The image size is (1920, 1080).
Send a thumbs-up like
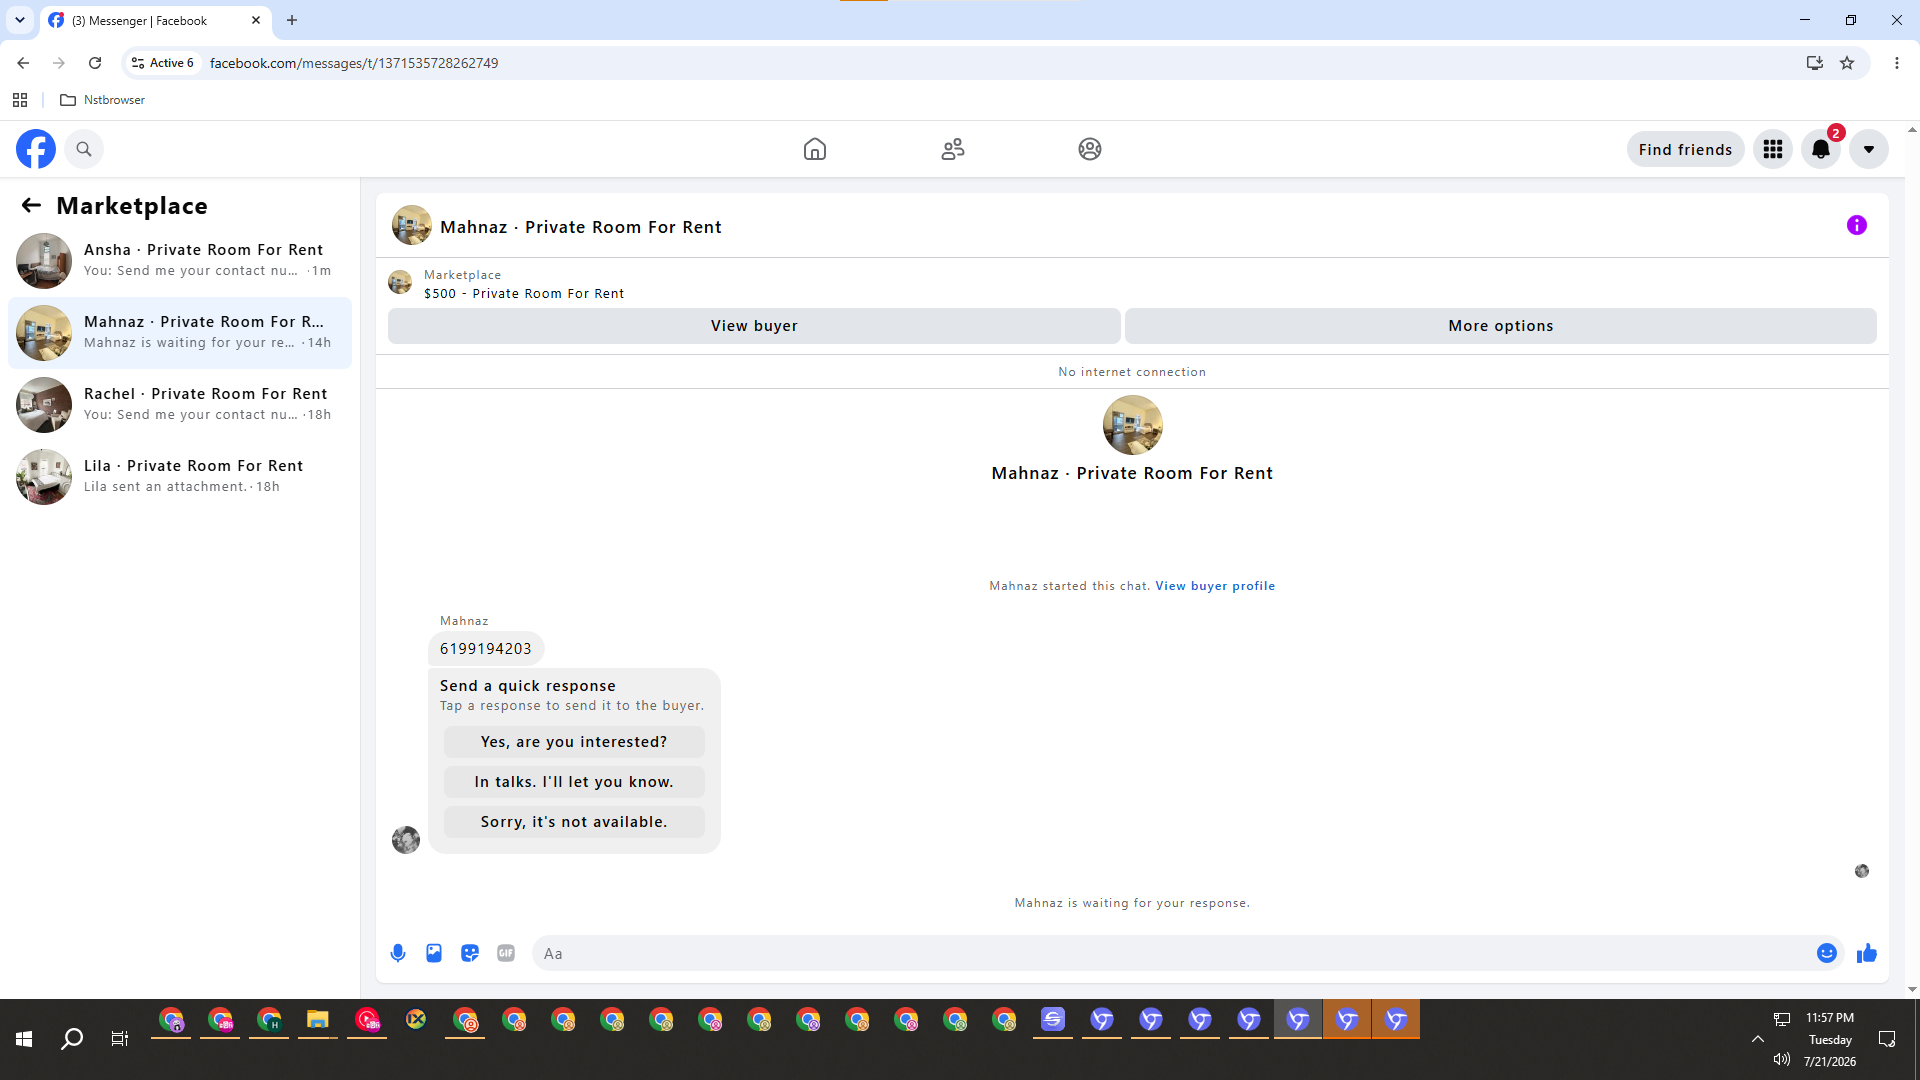tap(1867, 953)
